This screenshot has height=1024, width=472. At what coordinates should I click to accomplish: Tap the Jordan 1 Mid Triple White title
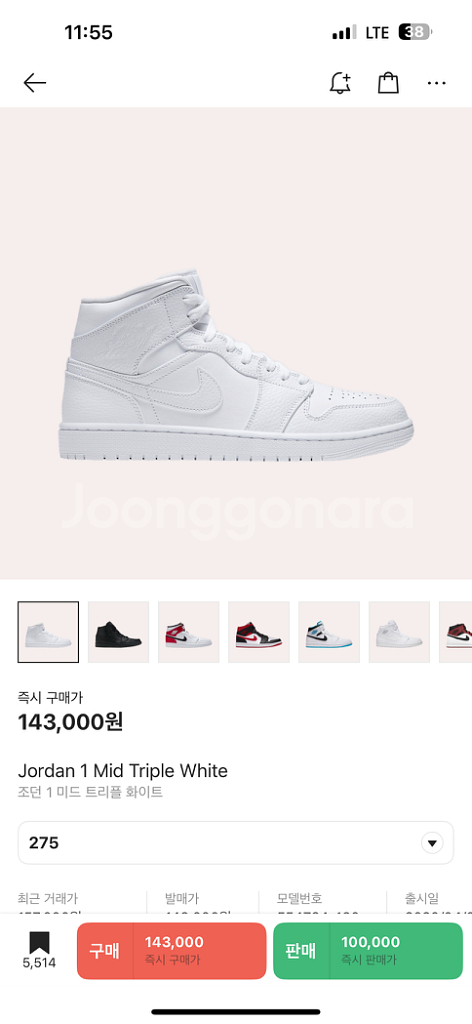point(123,771)
